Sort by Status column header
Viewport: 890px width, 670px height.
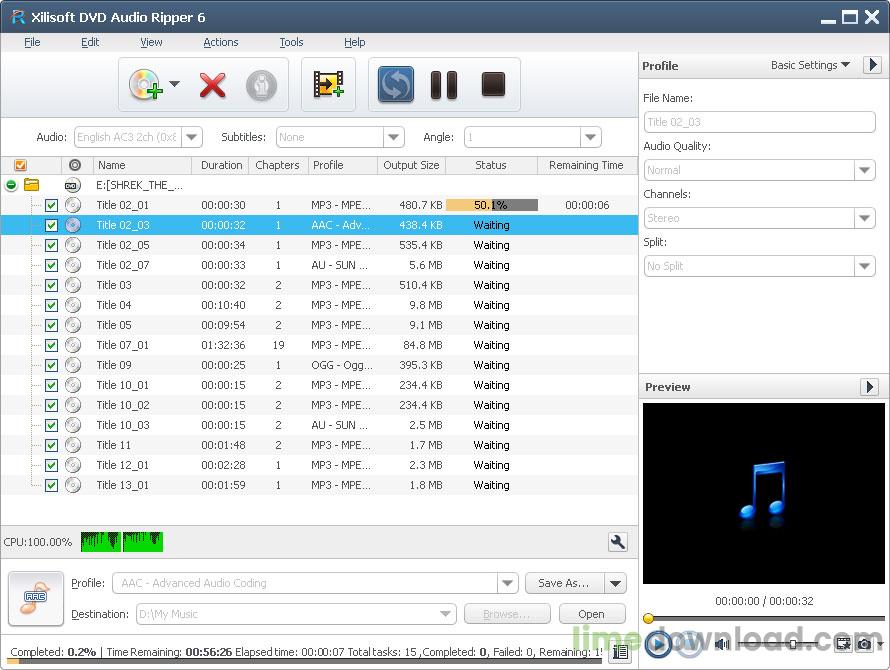(491, 165)
